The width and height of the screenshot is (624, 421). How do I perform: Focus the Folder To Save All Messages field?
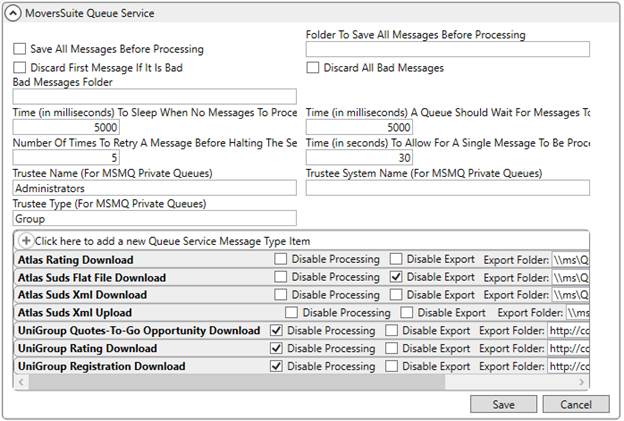pos(447,49)
